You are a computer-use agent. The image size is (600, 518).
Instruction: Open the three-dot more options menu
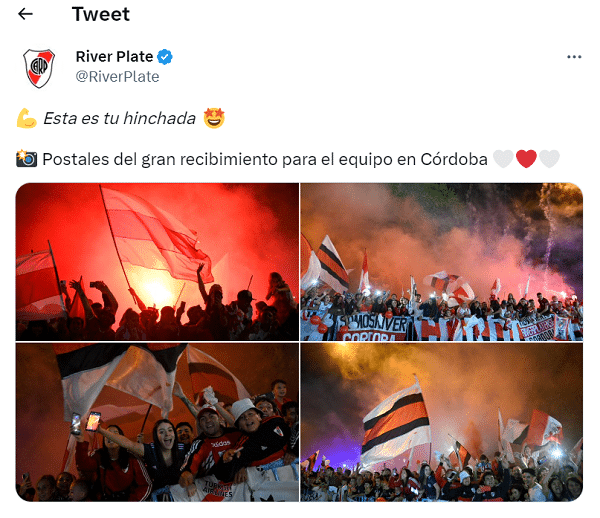[x=574, y=57]
